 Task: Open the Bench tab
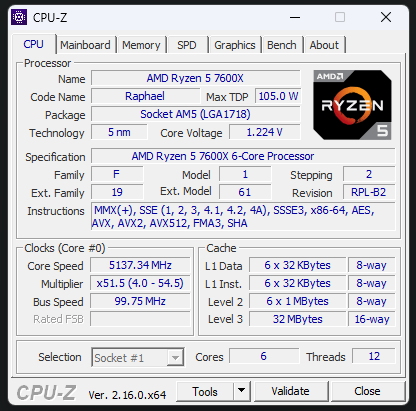(x=282, y=45)
